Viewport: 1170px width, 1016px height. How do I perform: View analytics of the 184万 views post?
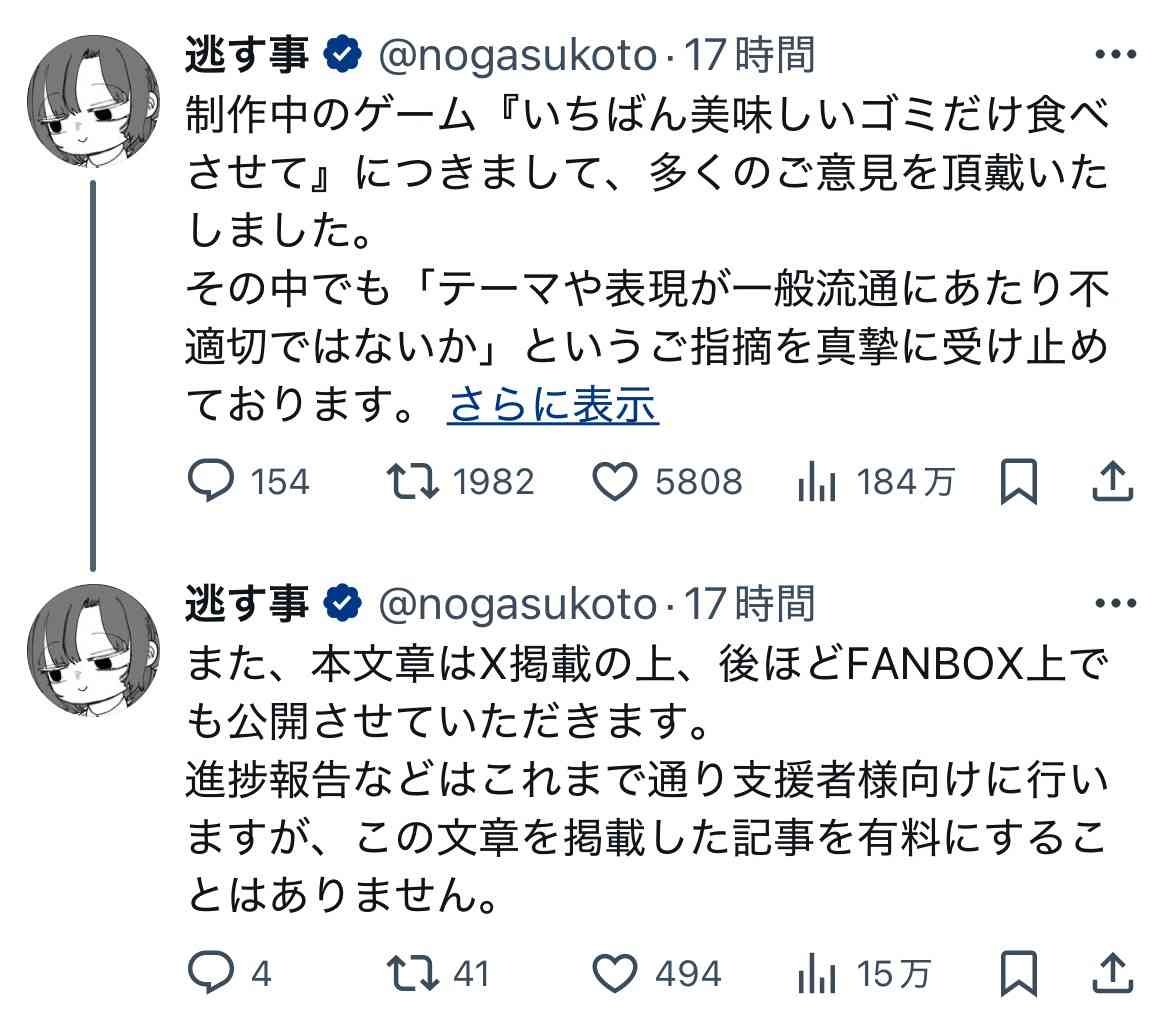tap(816, 484)
